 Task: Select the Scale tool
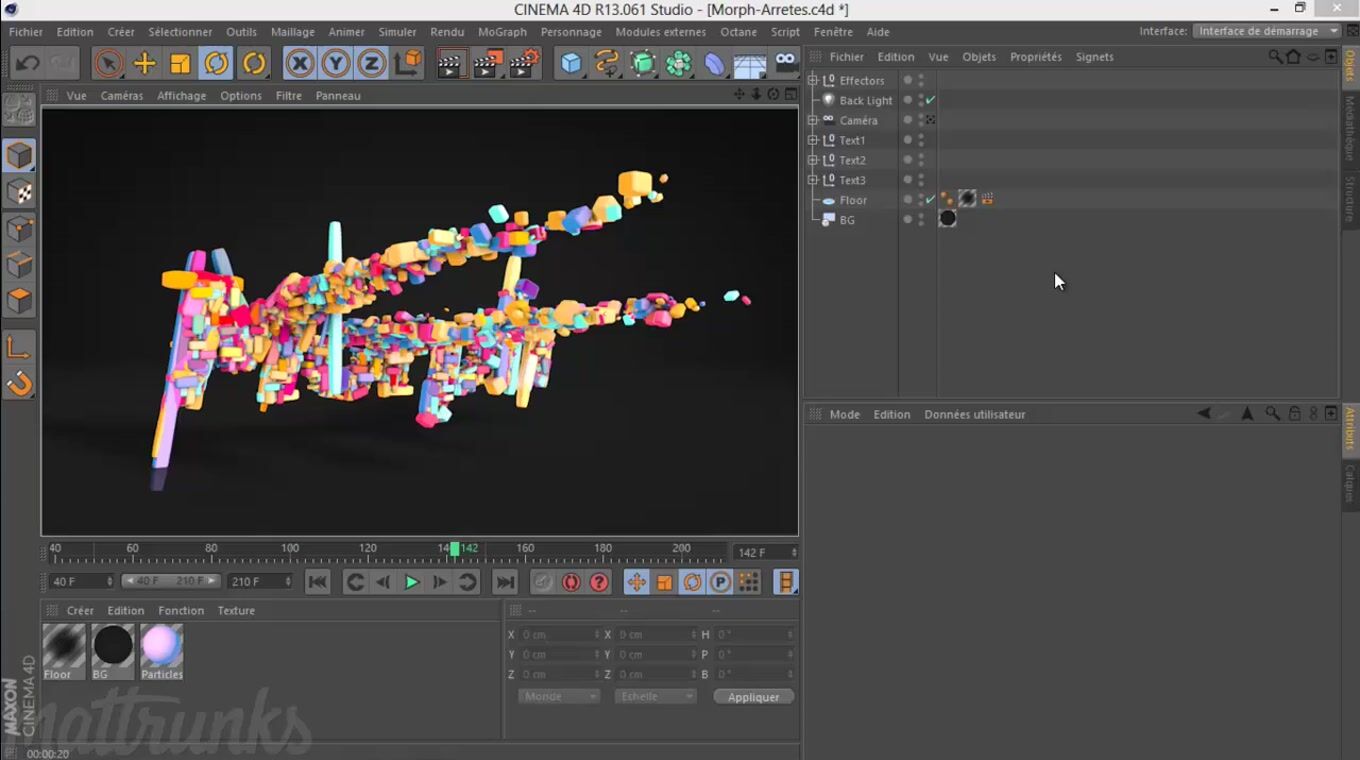(x=180, y=64)
